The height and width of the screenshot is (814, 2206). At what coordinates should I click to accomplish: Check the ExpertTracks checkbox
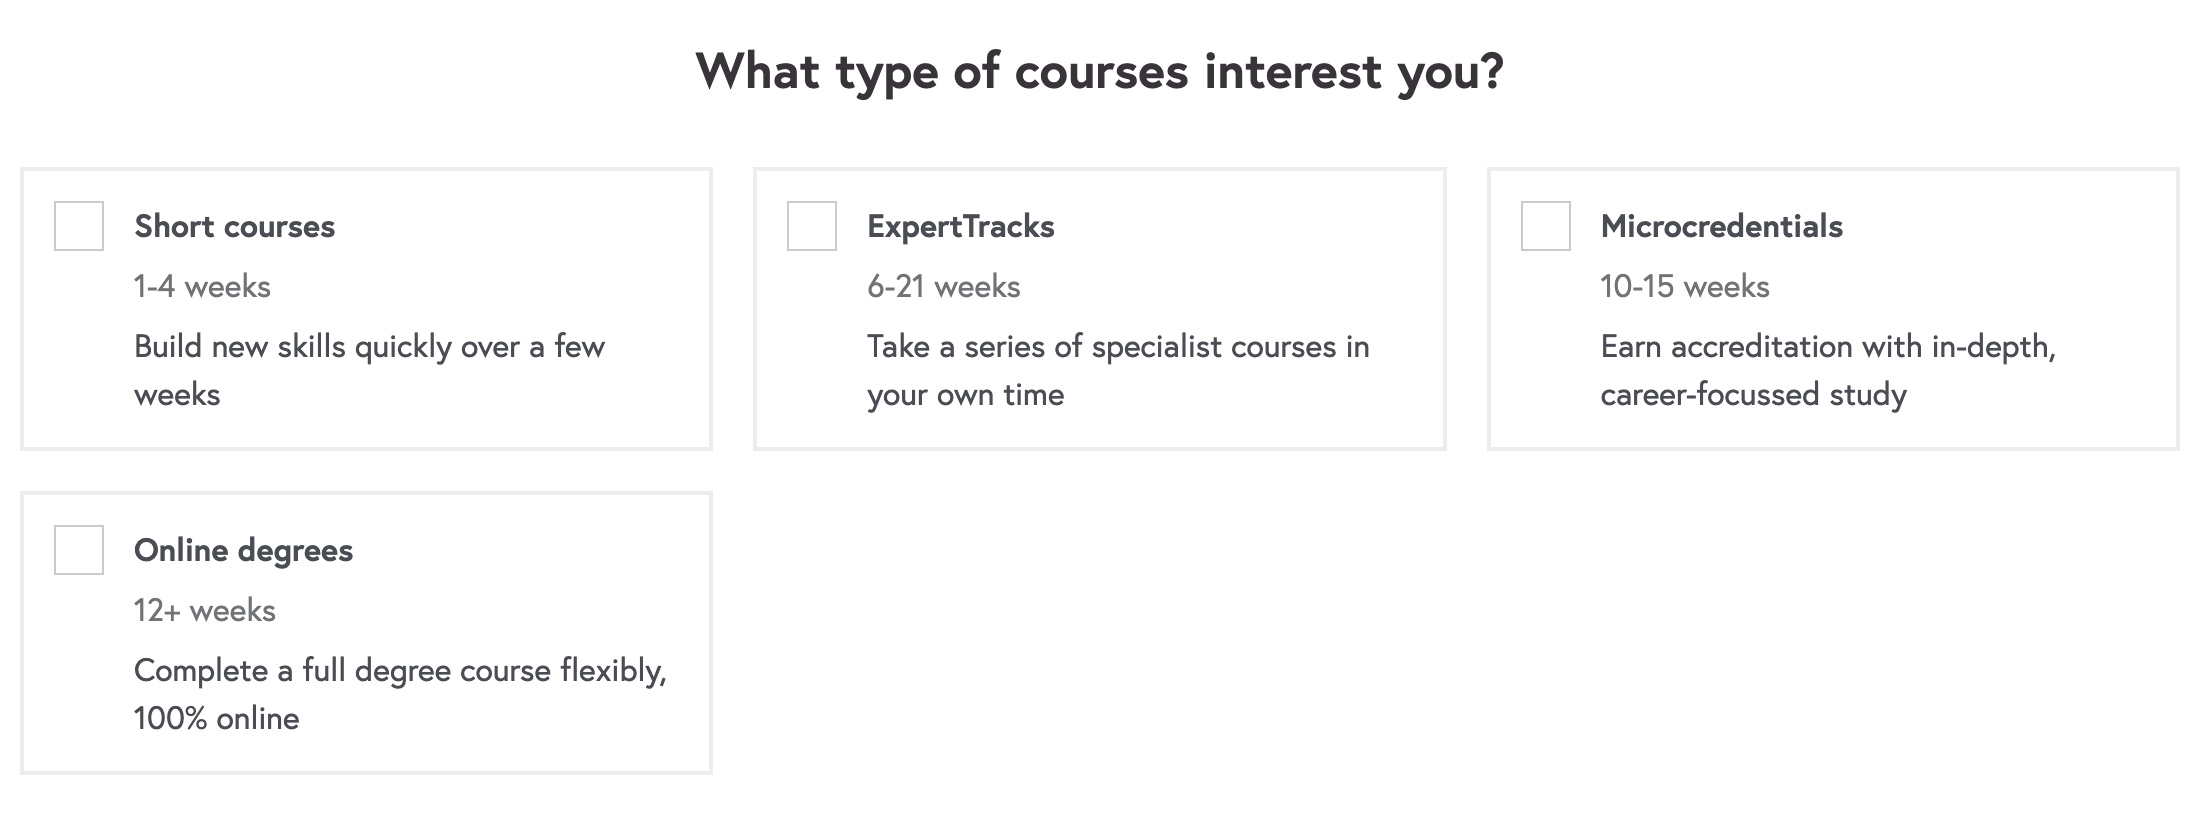coord(811,227)
